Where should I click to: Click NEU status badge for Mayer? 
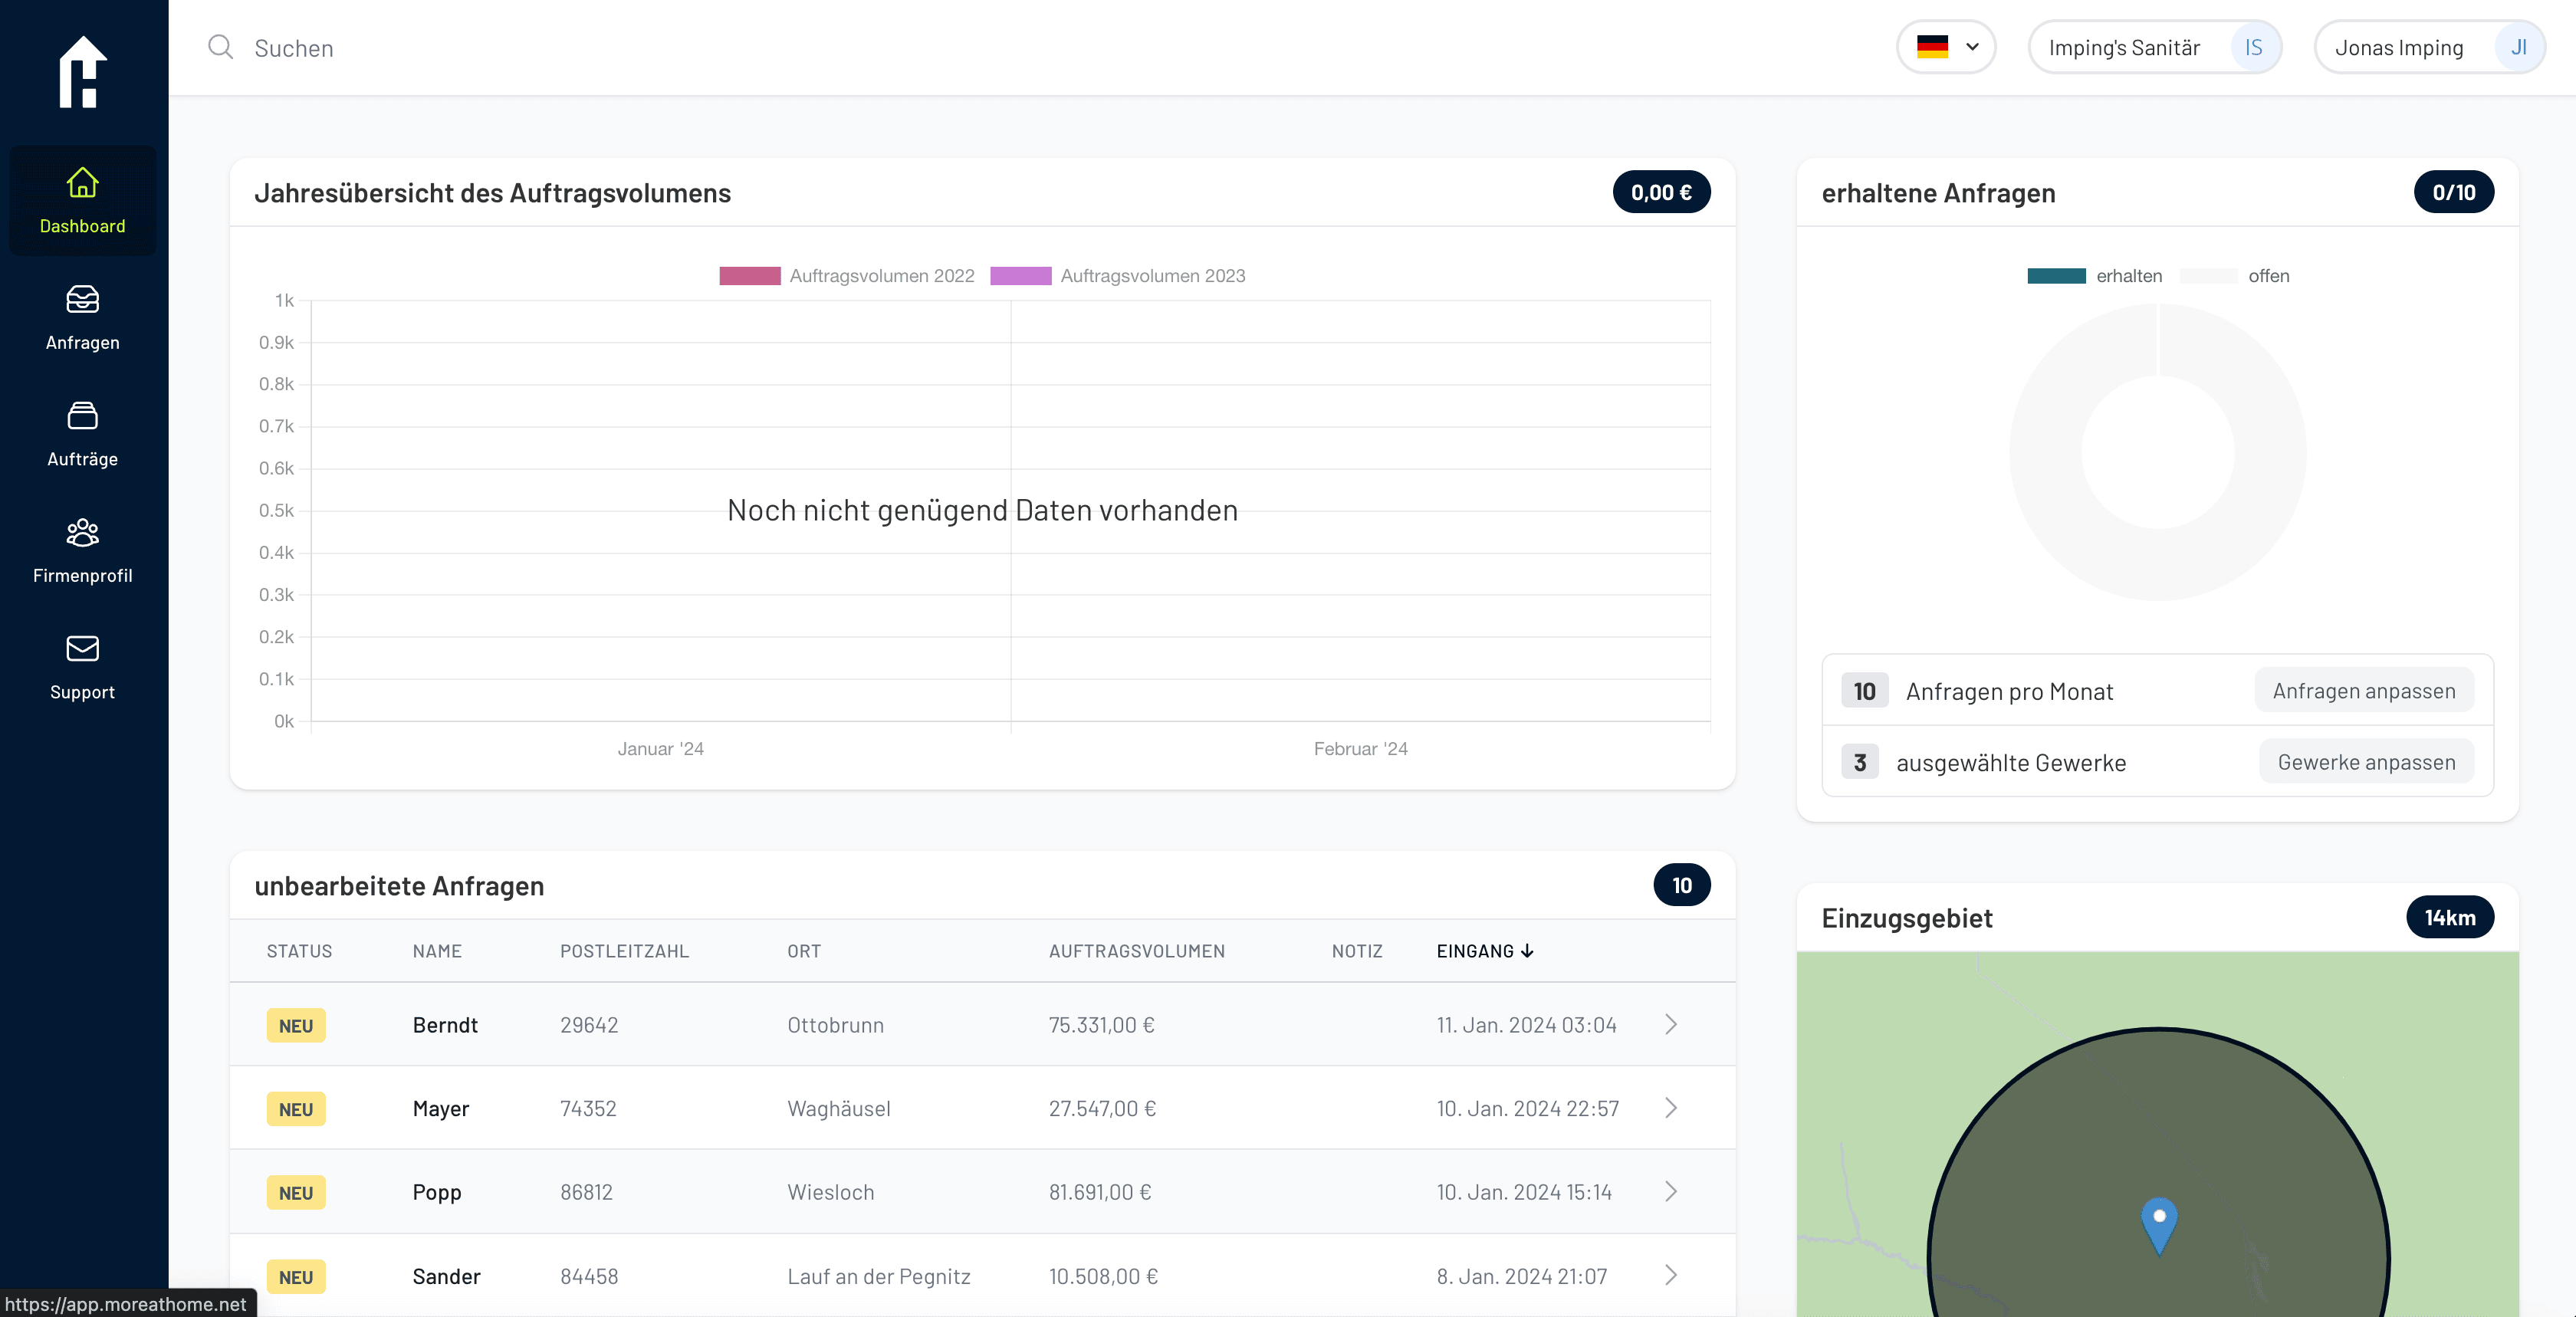click(296, 1109)
